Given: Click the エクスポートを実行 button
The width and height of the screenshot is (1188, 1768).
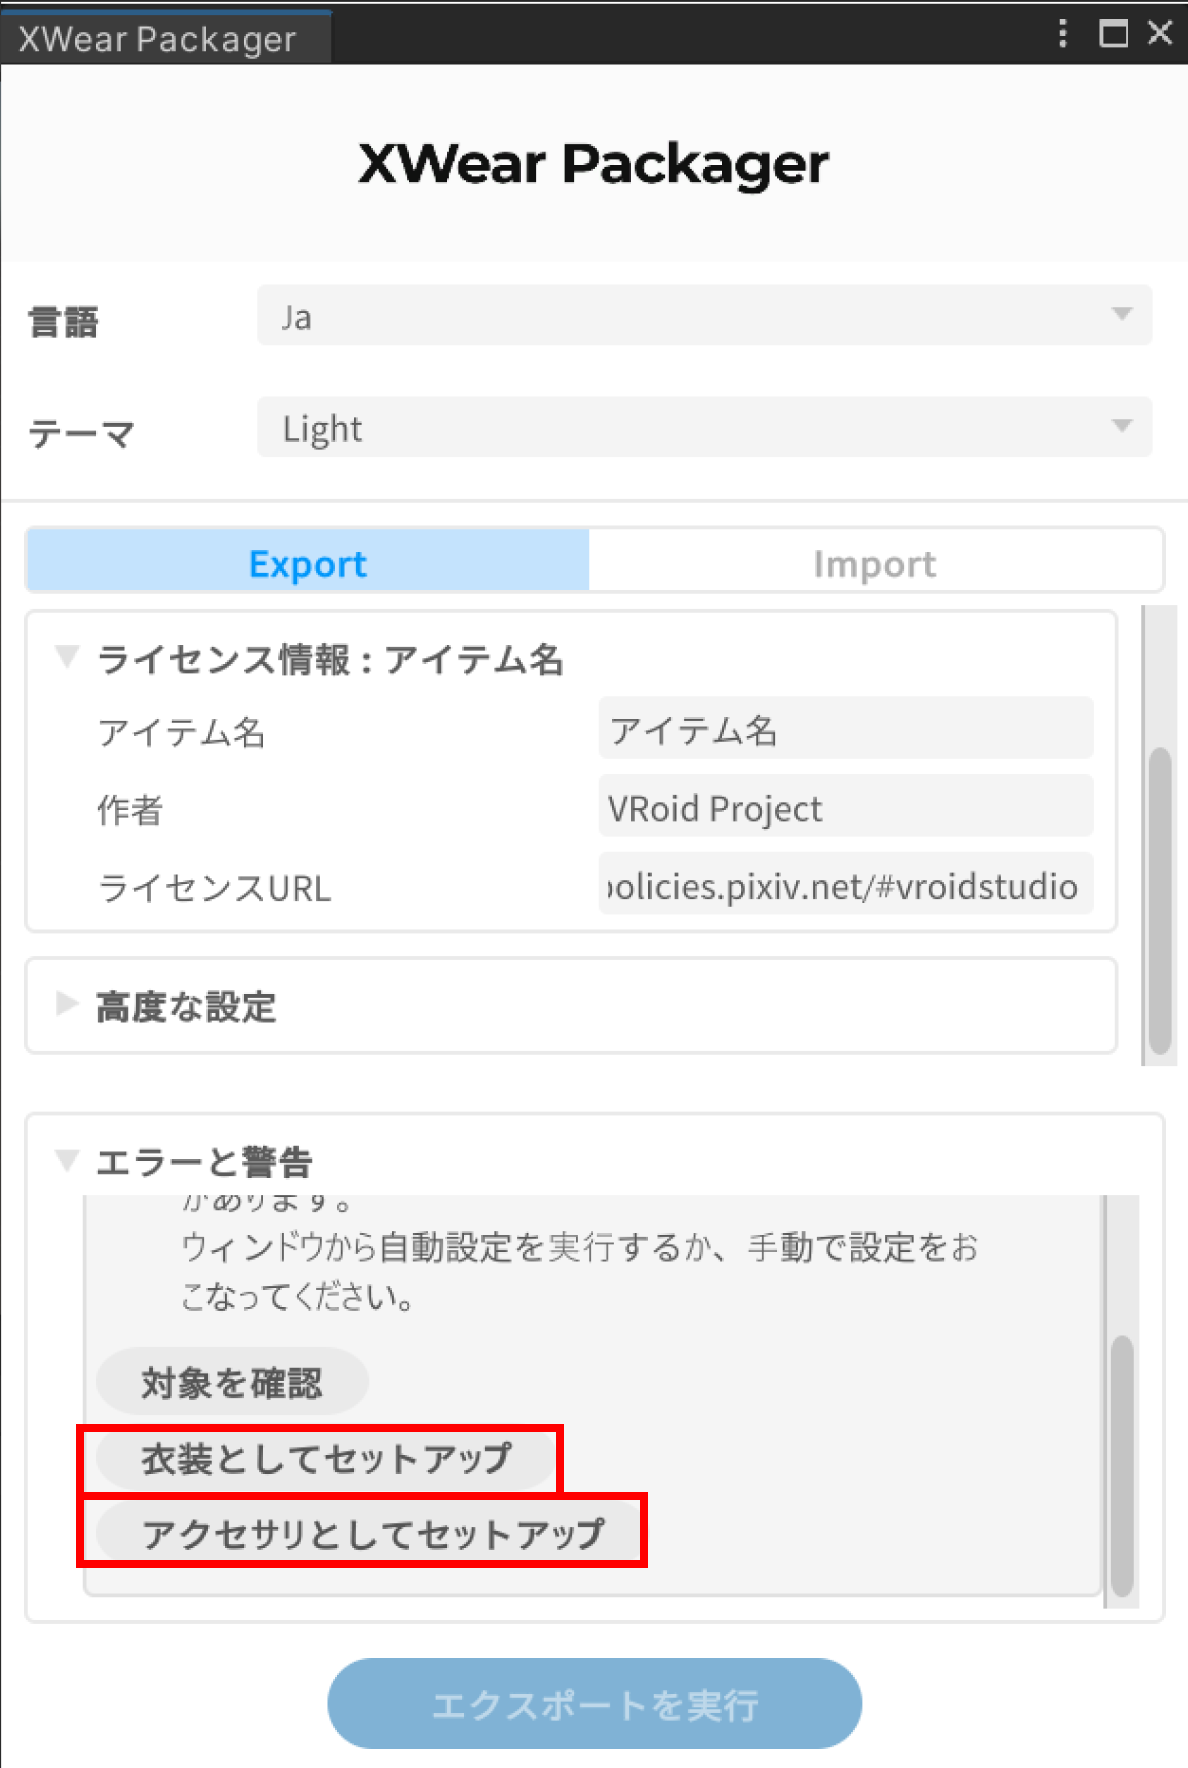Looking at the screenshot, I should click(595, 1704).
